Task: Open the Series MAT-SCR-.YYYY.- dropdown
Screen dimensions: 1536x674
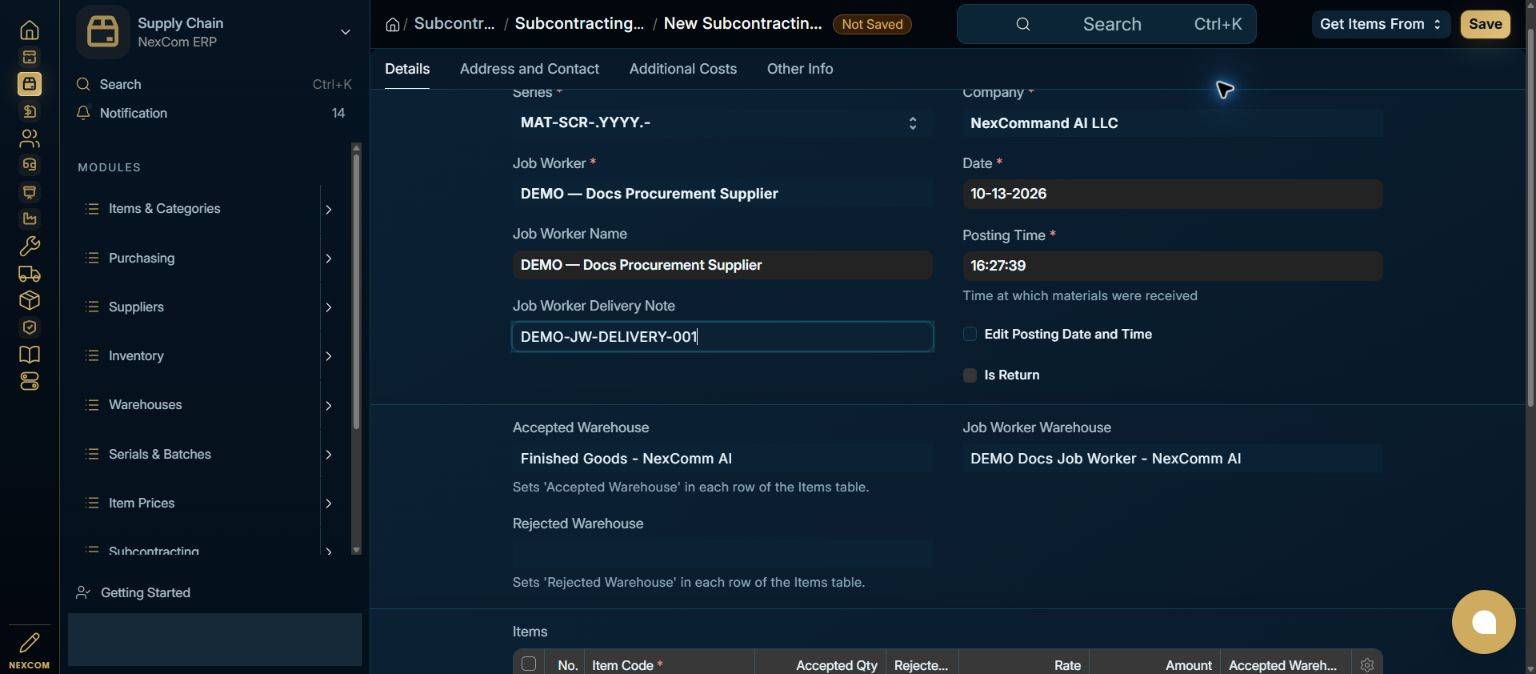Action: point(722,123)
